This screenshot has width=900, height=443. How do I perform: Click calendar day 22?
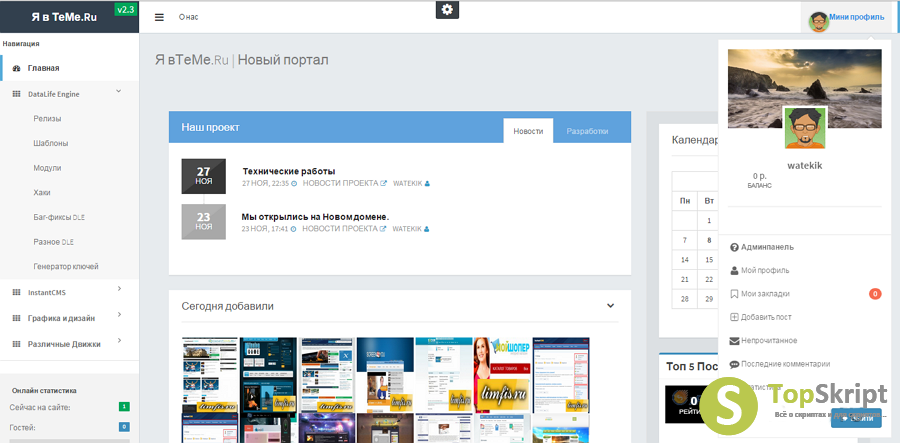click(x=709, y=279)
